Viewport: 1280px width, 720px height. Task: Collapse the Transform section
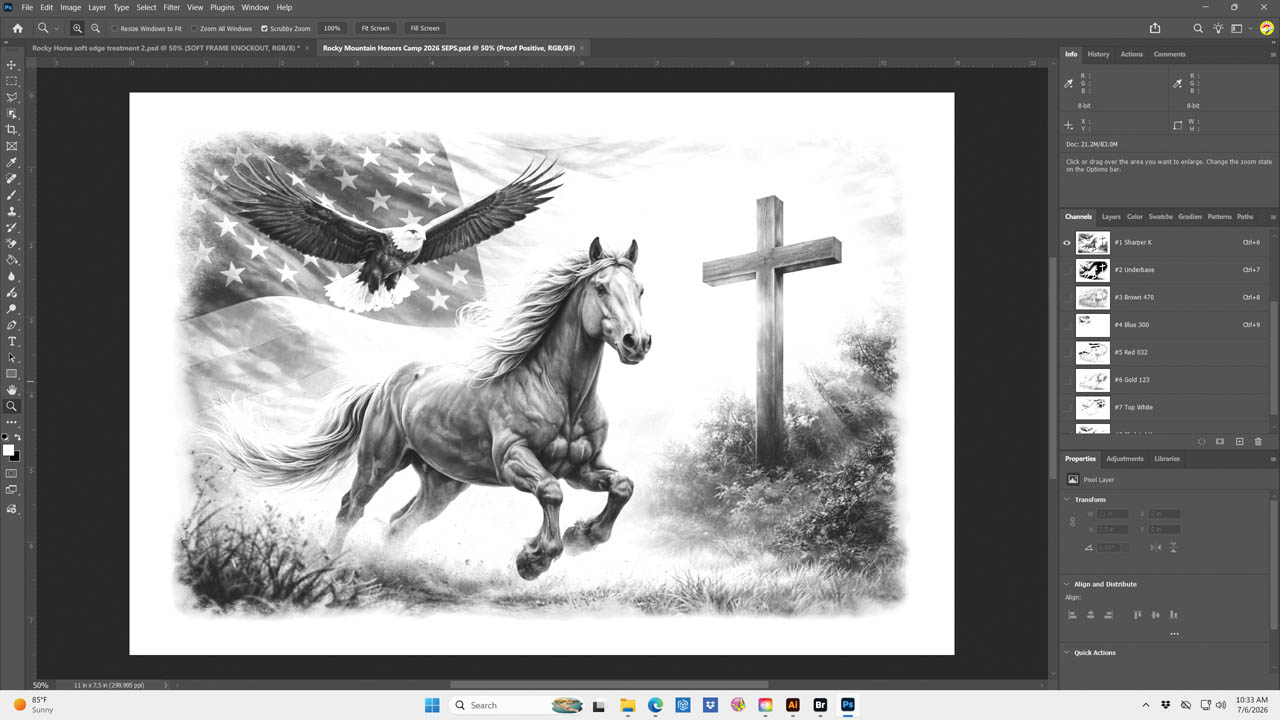(x=1067, y=499)
